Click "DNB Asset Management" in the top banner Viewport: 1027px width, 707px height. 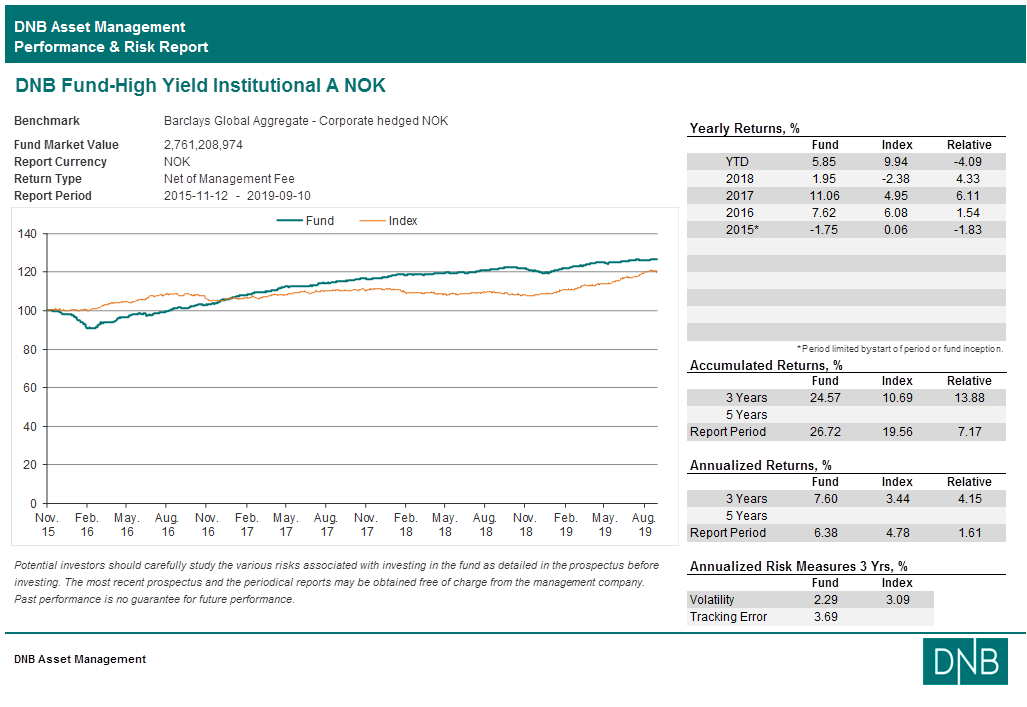point(100,27)
